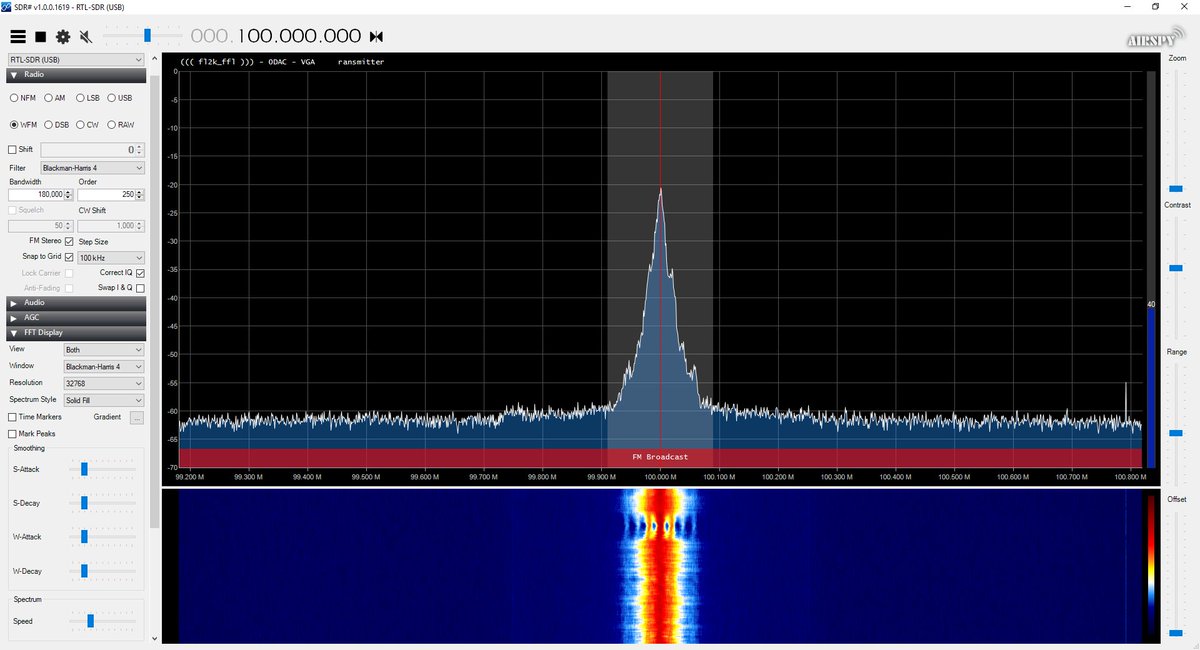Adjust the volume slider in the toolbar
The image size is (1200, 650).
pyautogui.click(x=147, y=36)
